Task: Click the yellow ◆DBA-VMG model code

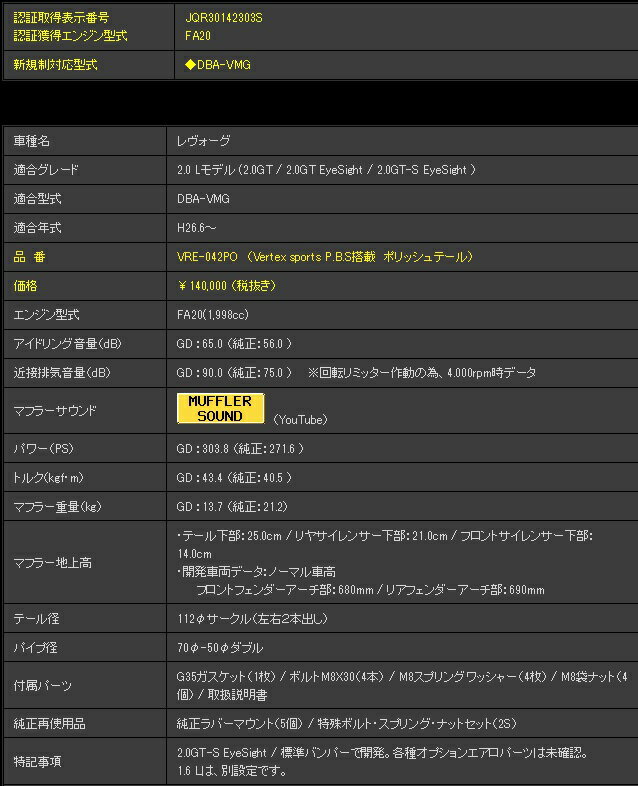Action: coord(218,65)
